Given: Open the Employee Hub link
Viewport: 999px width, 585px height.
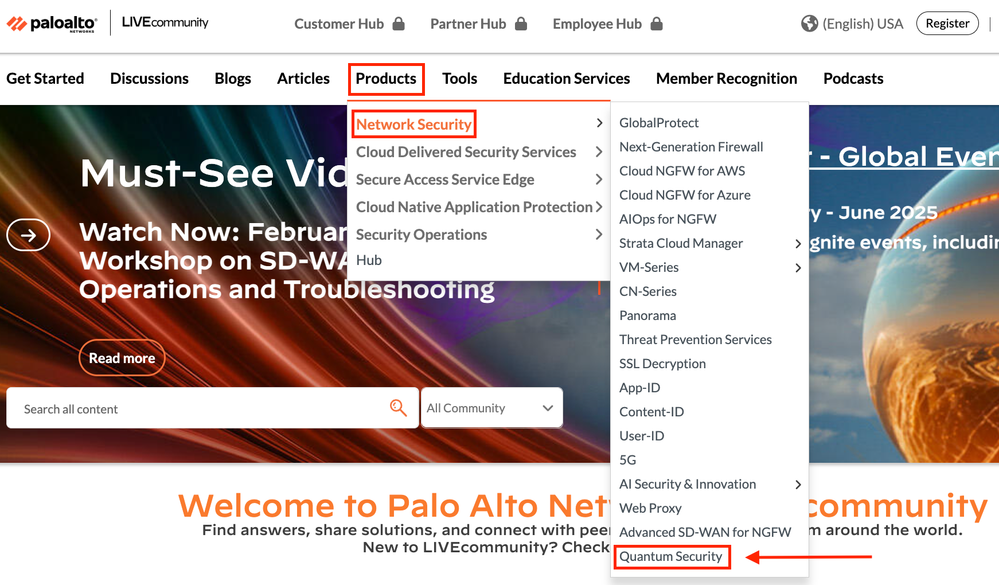Looking at the screenshot, I should [x=597, y=24].
